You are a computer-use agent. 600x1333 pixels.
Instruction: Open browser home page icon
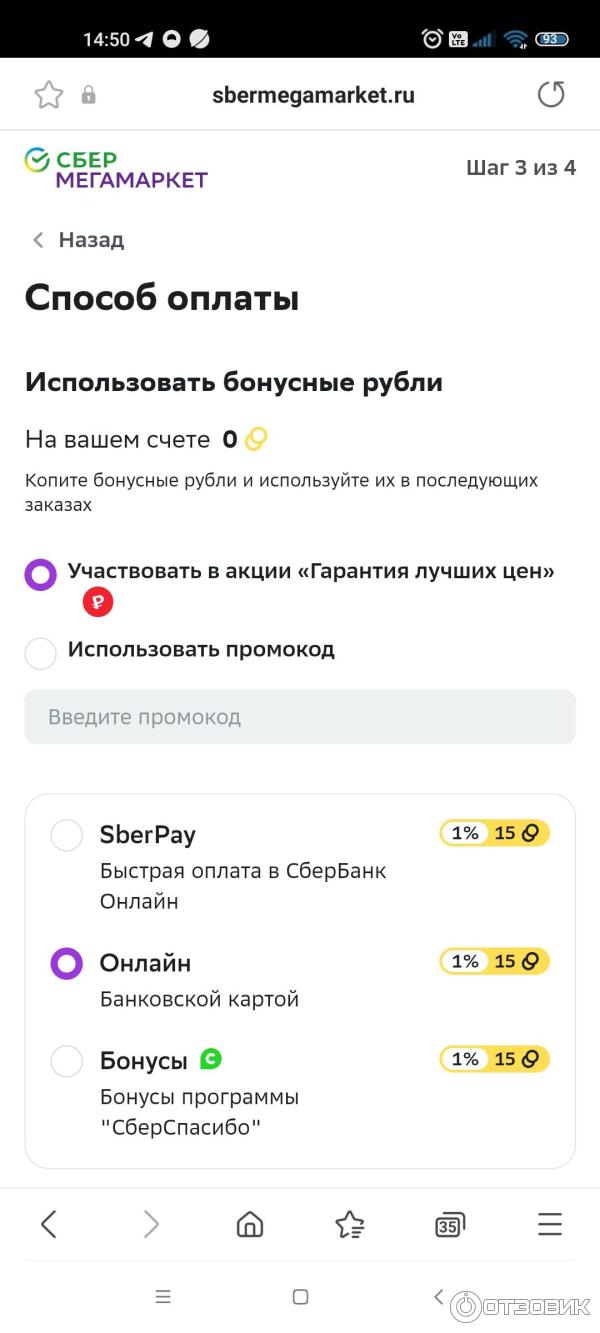[249, 1224]
